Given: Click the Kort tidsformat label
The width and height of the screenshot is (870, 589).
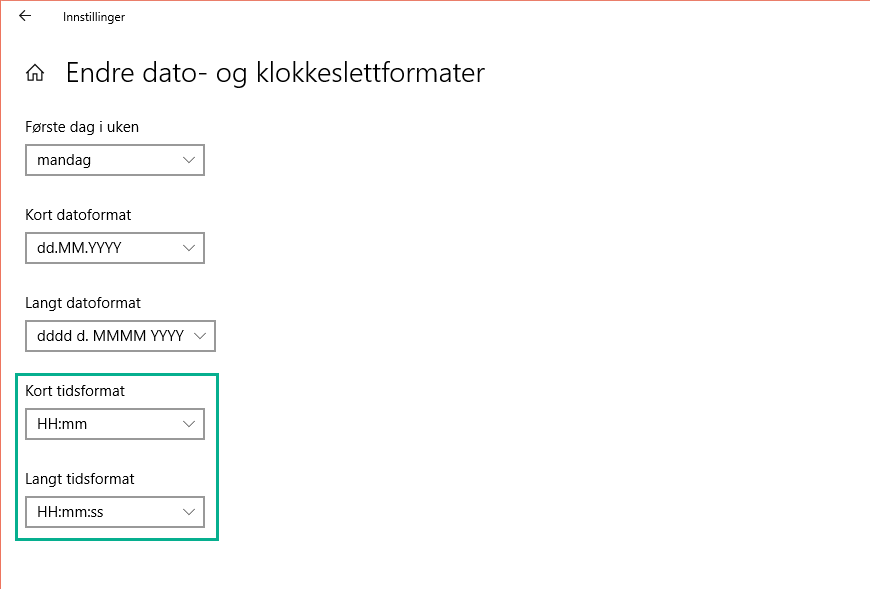Looking at the screenshot, I should coord(75,391).
